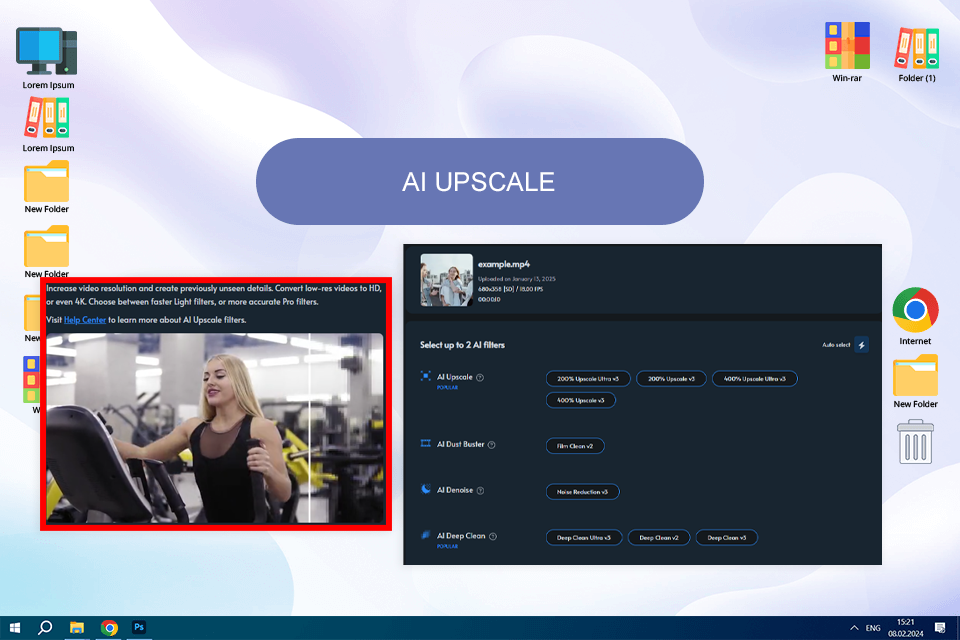Click the AI Denoise label
The image size is (960, 640).
coord(455,490)
